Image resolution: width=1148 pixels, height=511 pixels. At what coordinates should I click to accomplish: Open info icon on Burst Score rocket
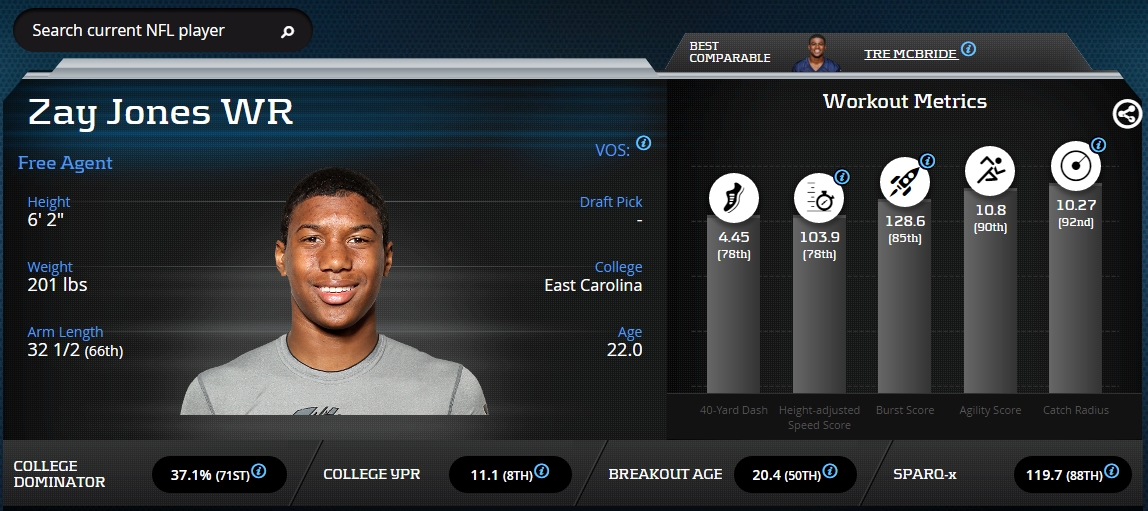(x=927, y=161)
